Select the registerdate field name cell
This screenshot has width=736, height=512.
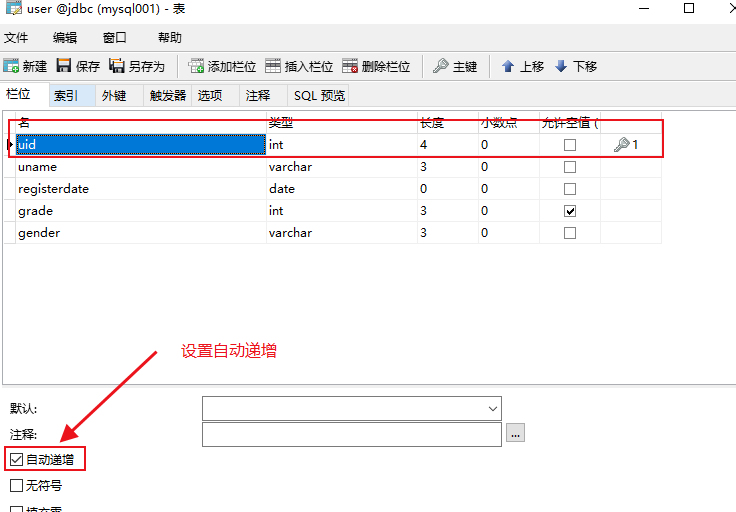(x=141, y=189)
